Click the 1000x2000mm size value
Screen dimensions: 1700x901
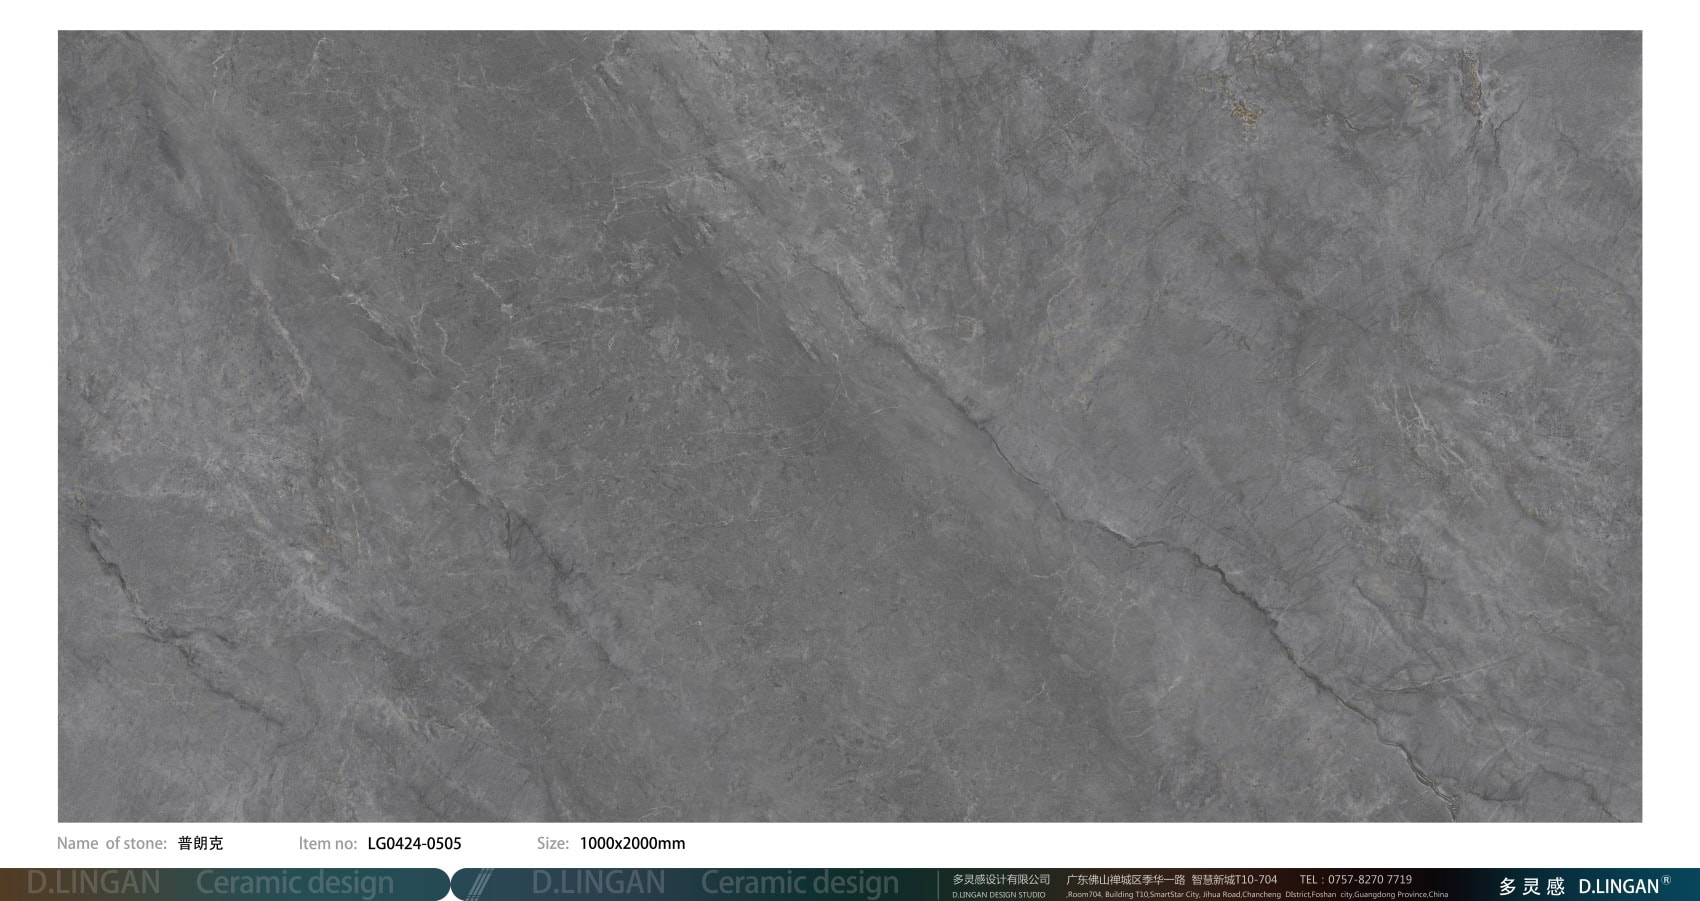(632, 843)
